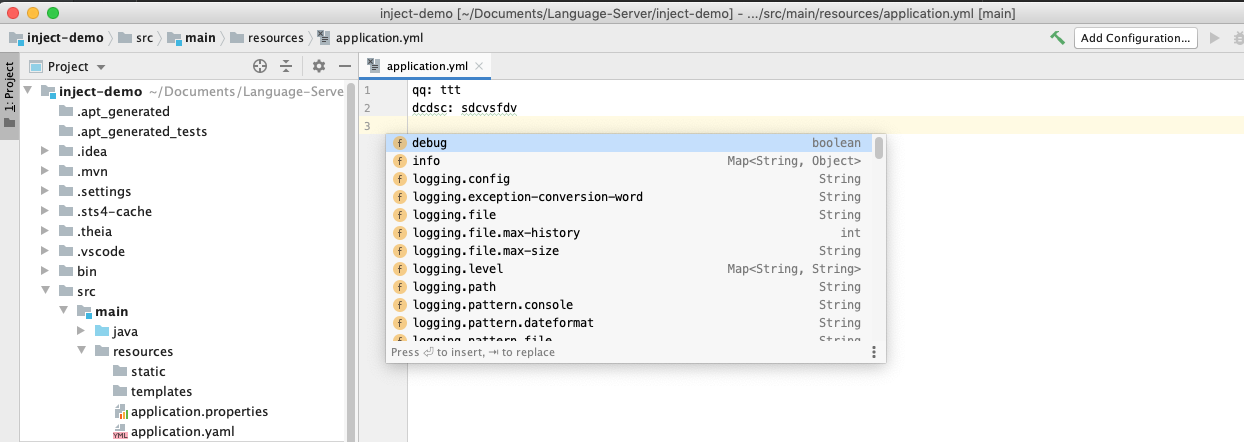Close the application.yml tab
The height and width of the screenshot is (442, 1244).
pyautogui.click(x=480, y=67)
